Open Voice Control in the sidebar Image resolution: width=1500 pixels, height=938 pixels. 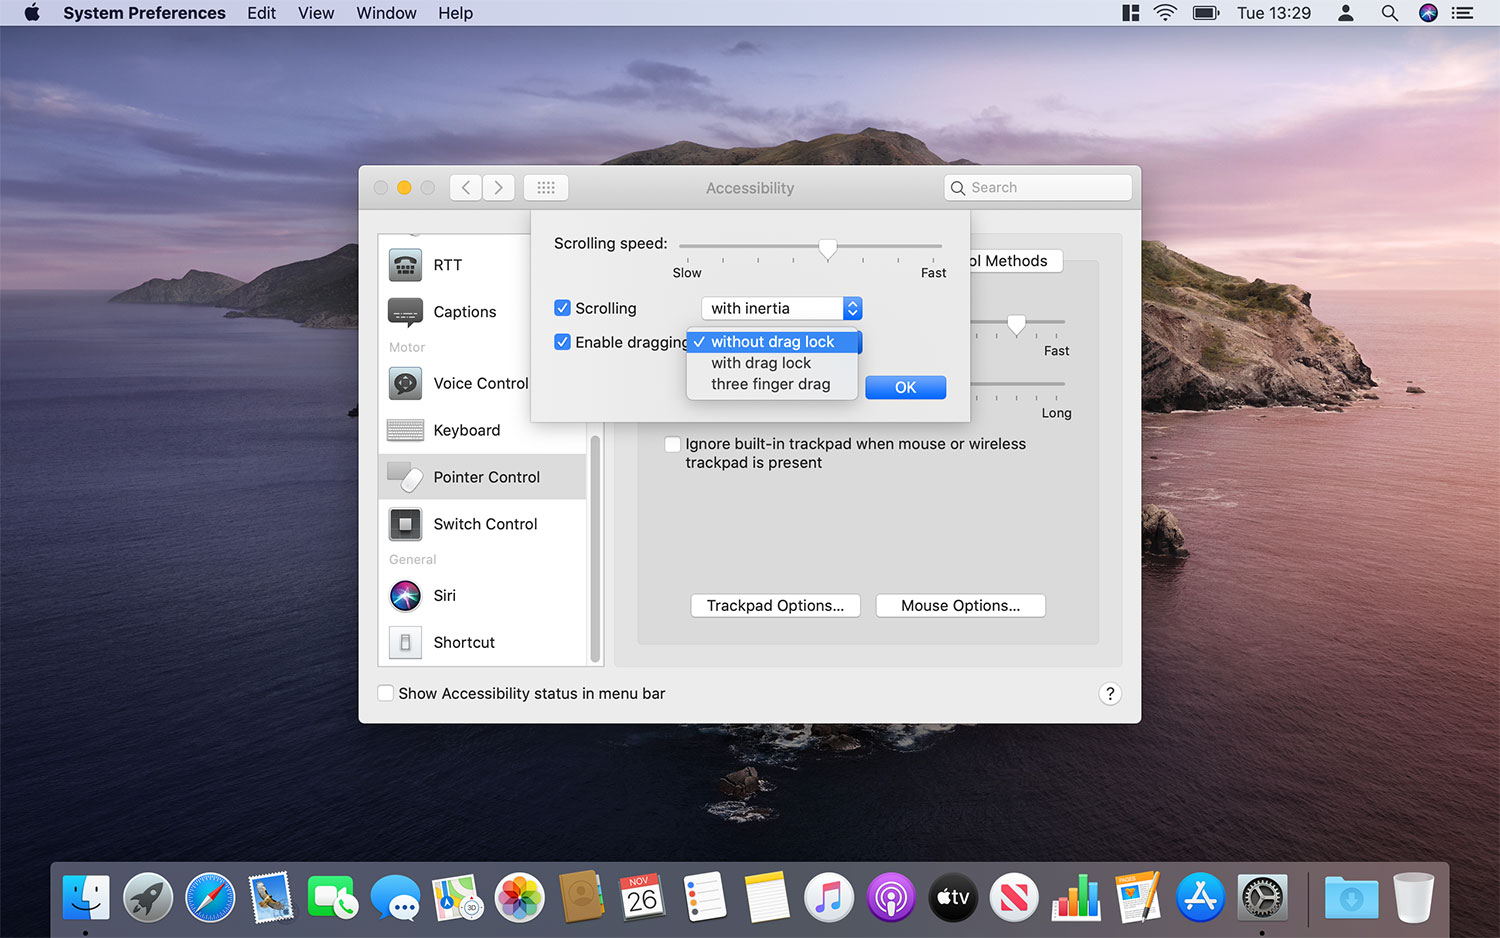pyautogui.click(x=480, y=383)
